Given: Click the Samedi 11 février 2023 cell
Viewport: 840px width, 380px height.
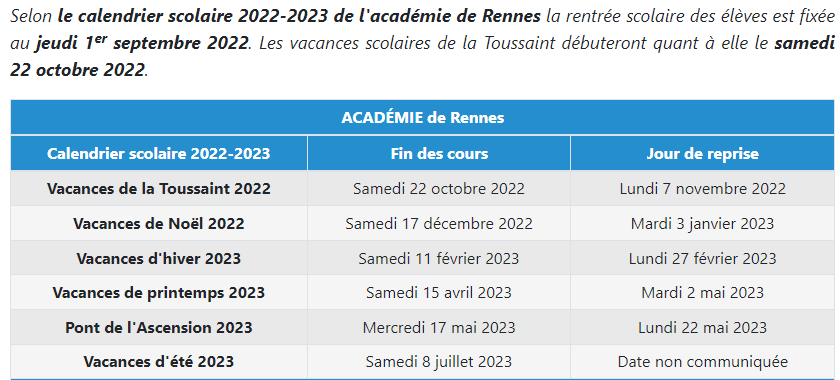Looking at the screenshot, I should tap(439, 258).
